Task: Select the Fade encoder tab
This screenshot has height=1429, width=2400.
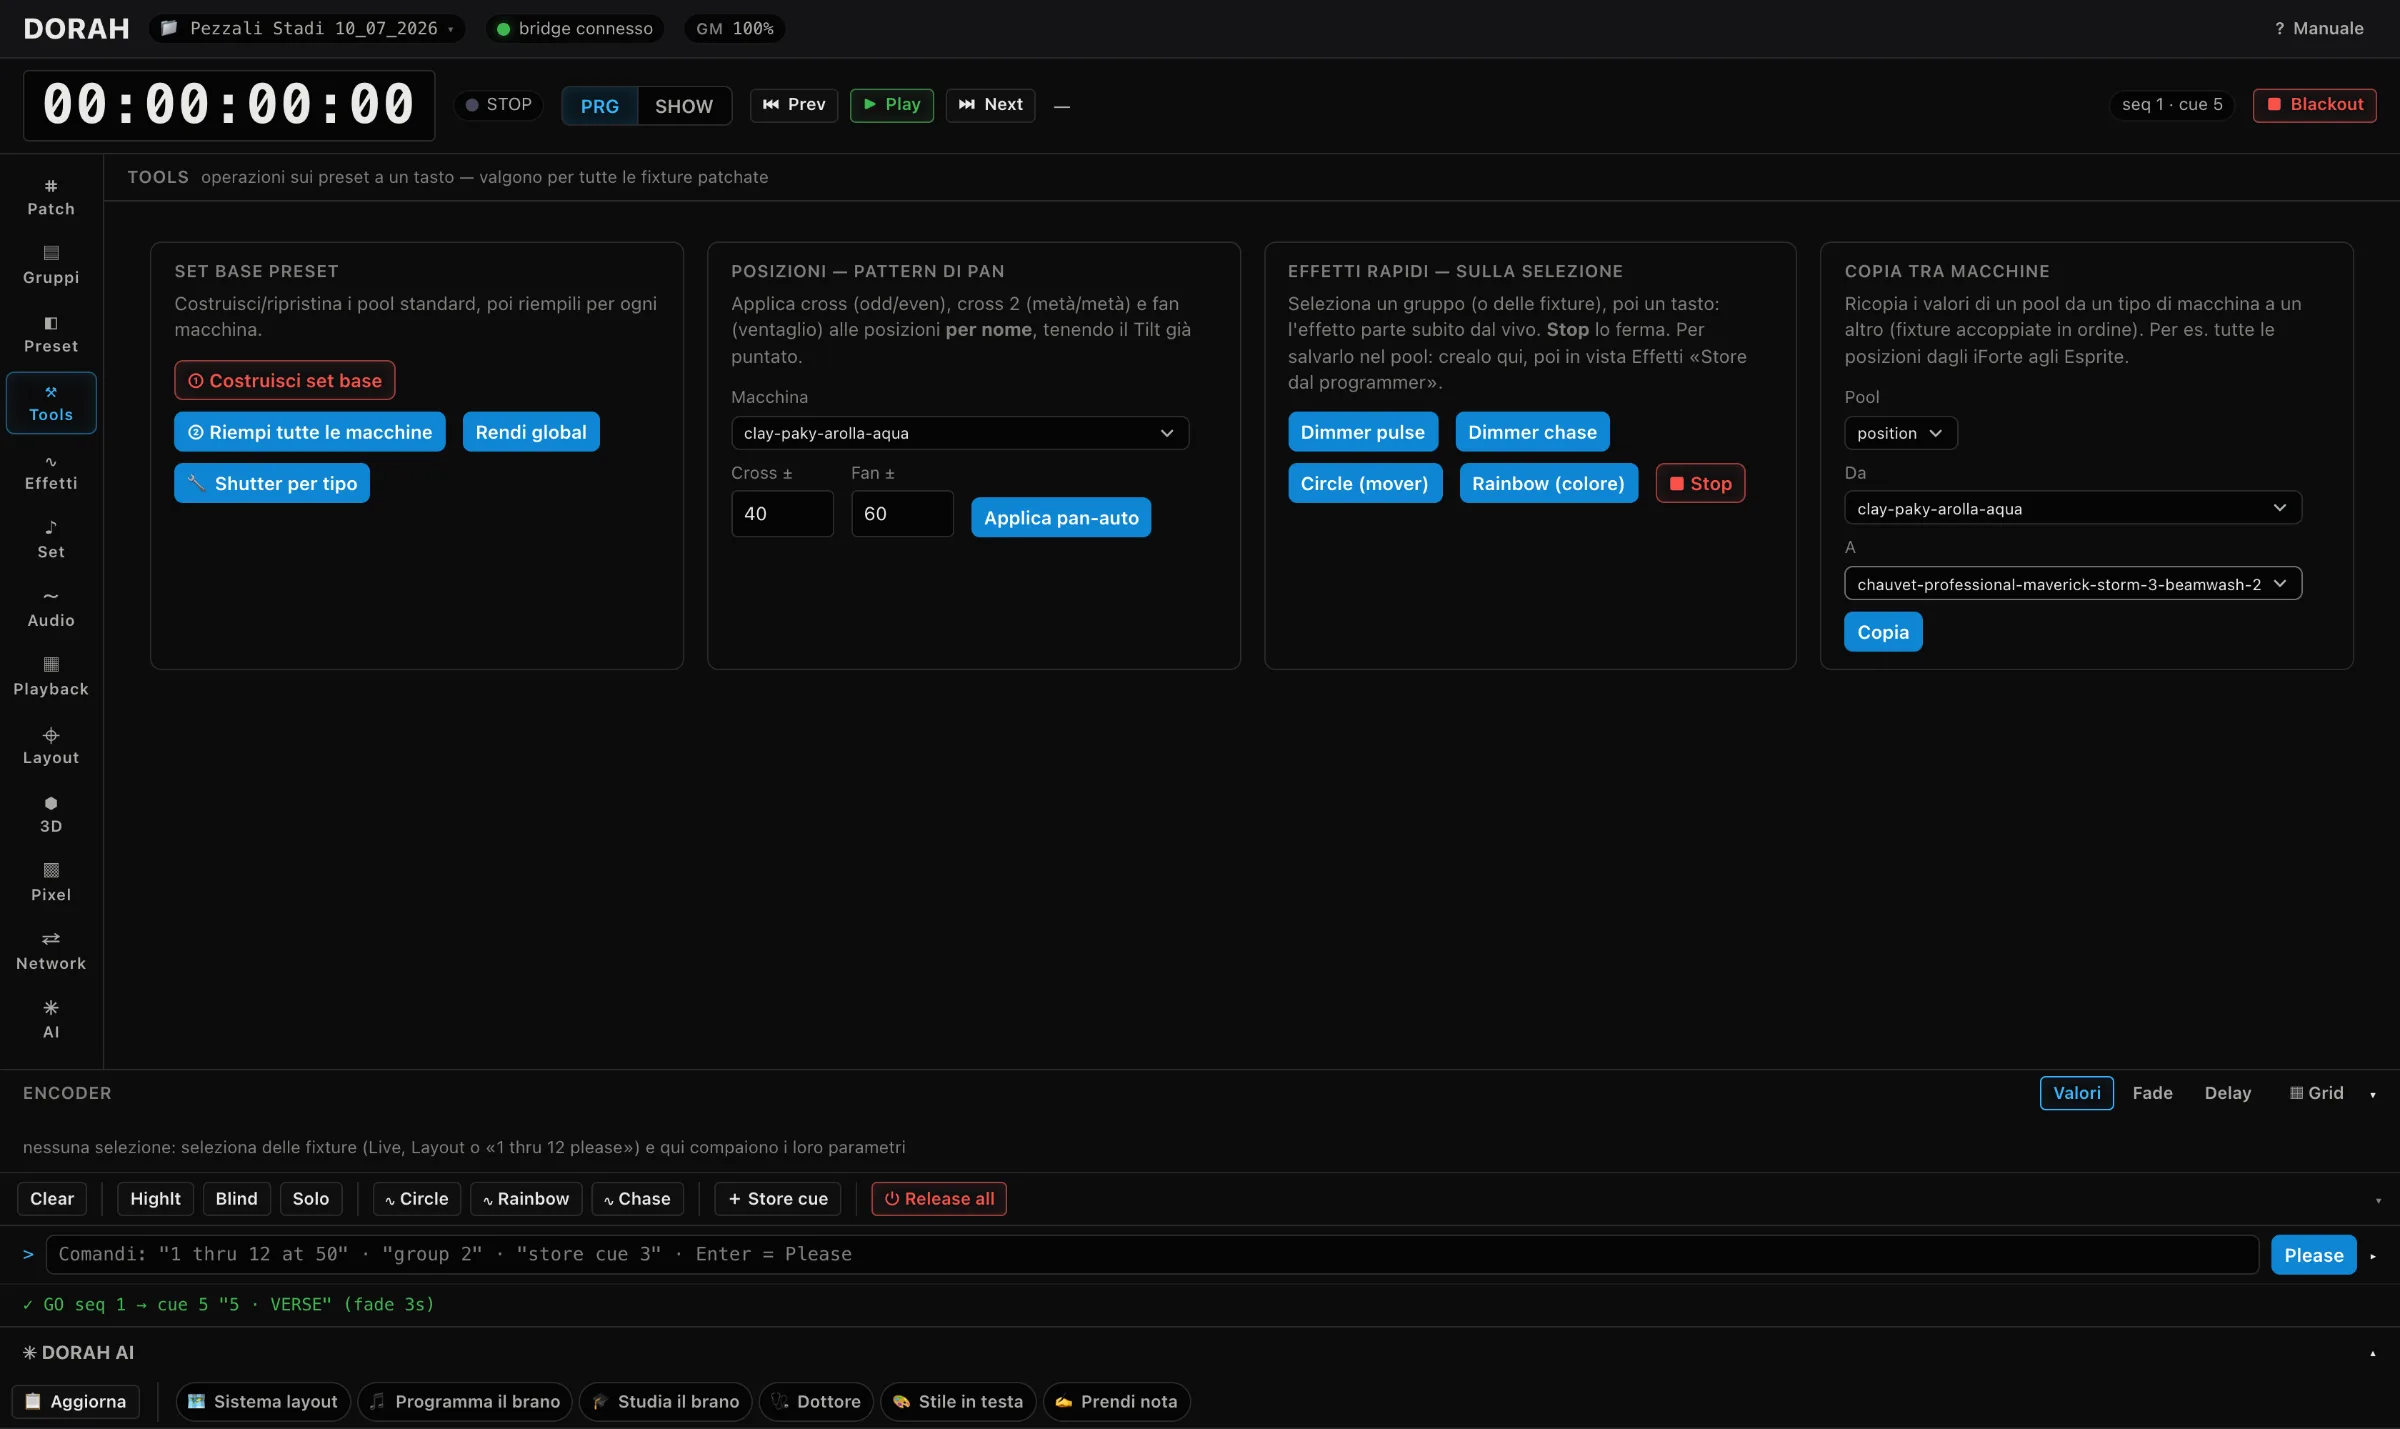Action: click(2152, 1093)
